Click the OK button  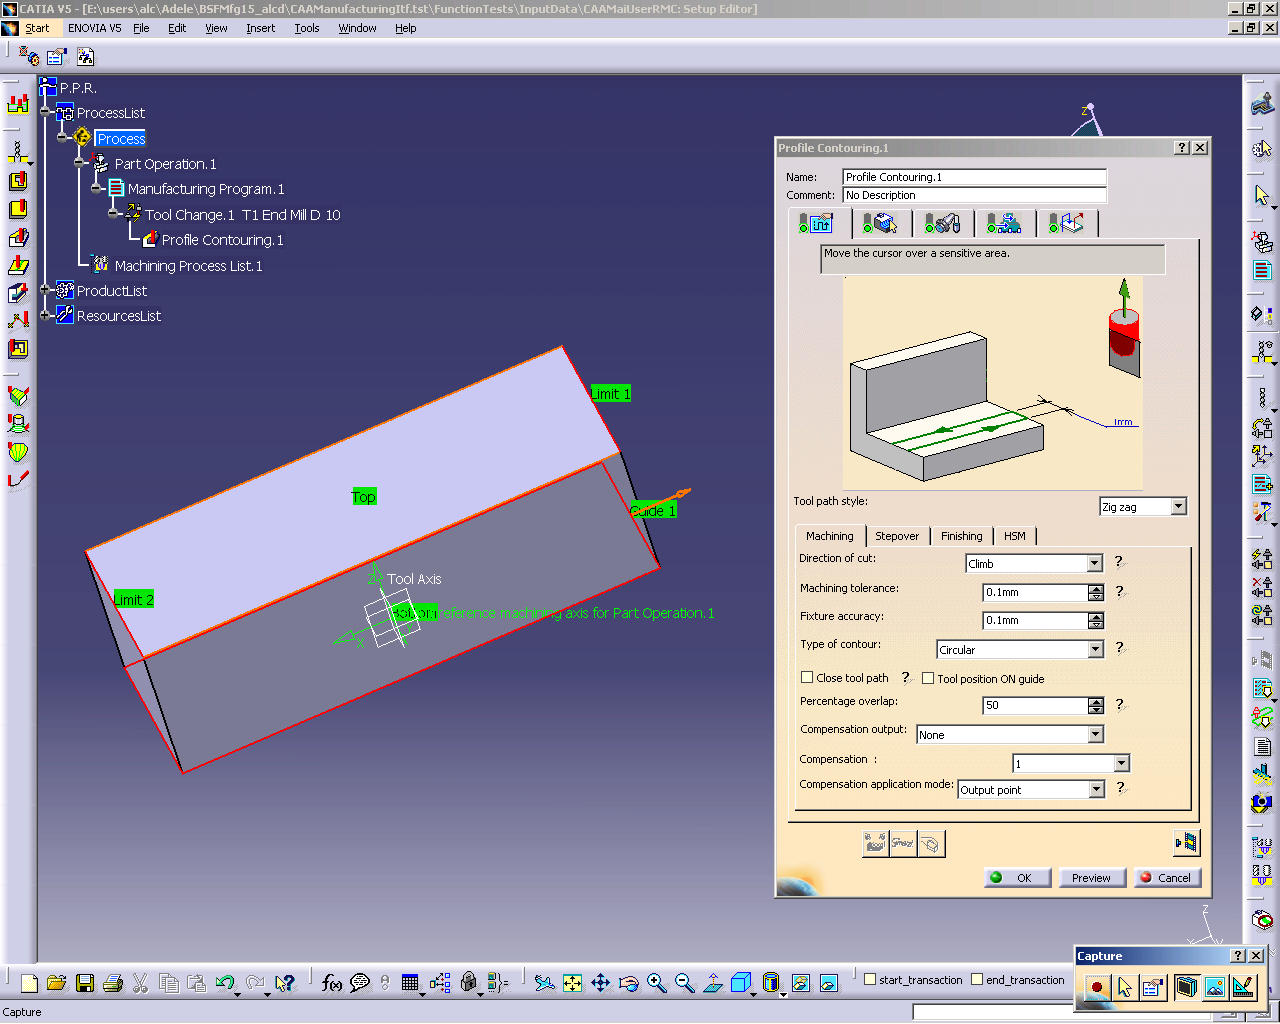[1017, 878]
